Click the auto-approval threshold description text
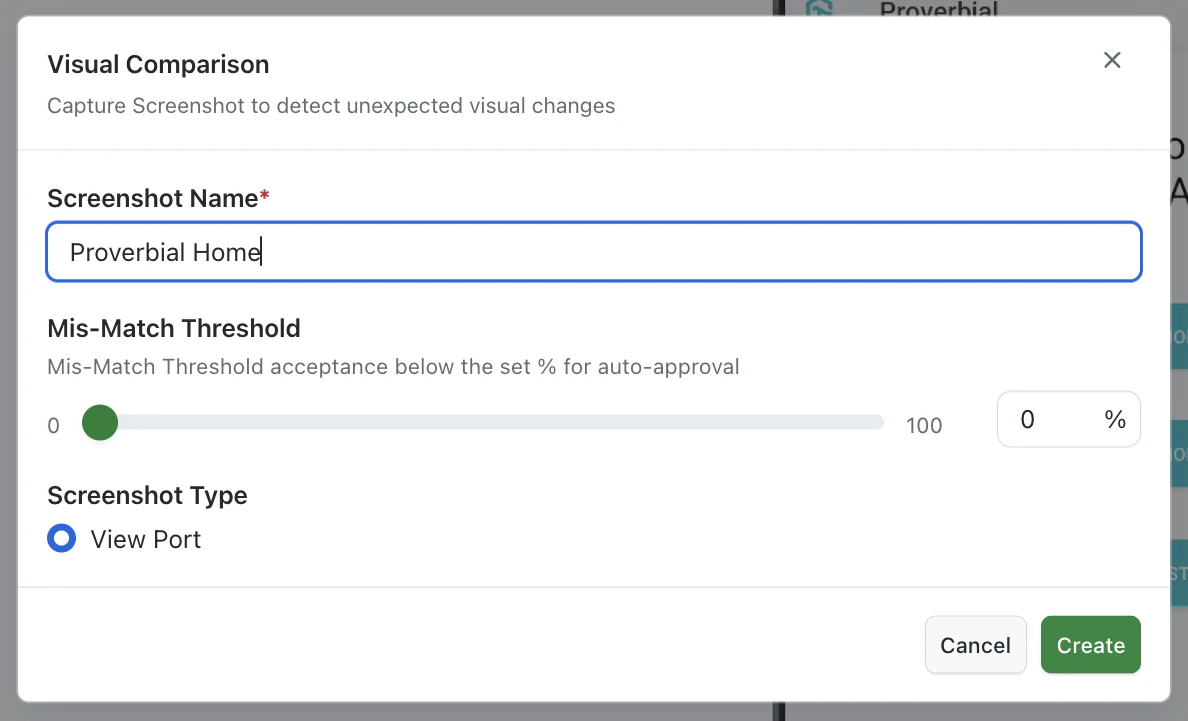 pyautogui.click(x=392, y=367)
